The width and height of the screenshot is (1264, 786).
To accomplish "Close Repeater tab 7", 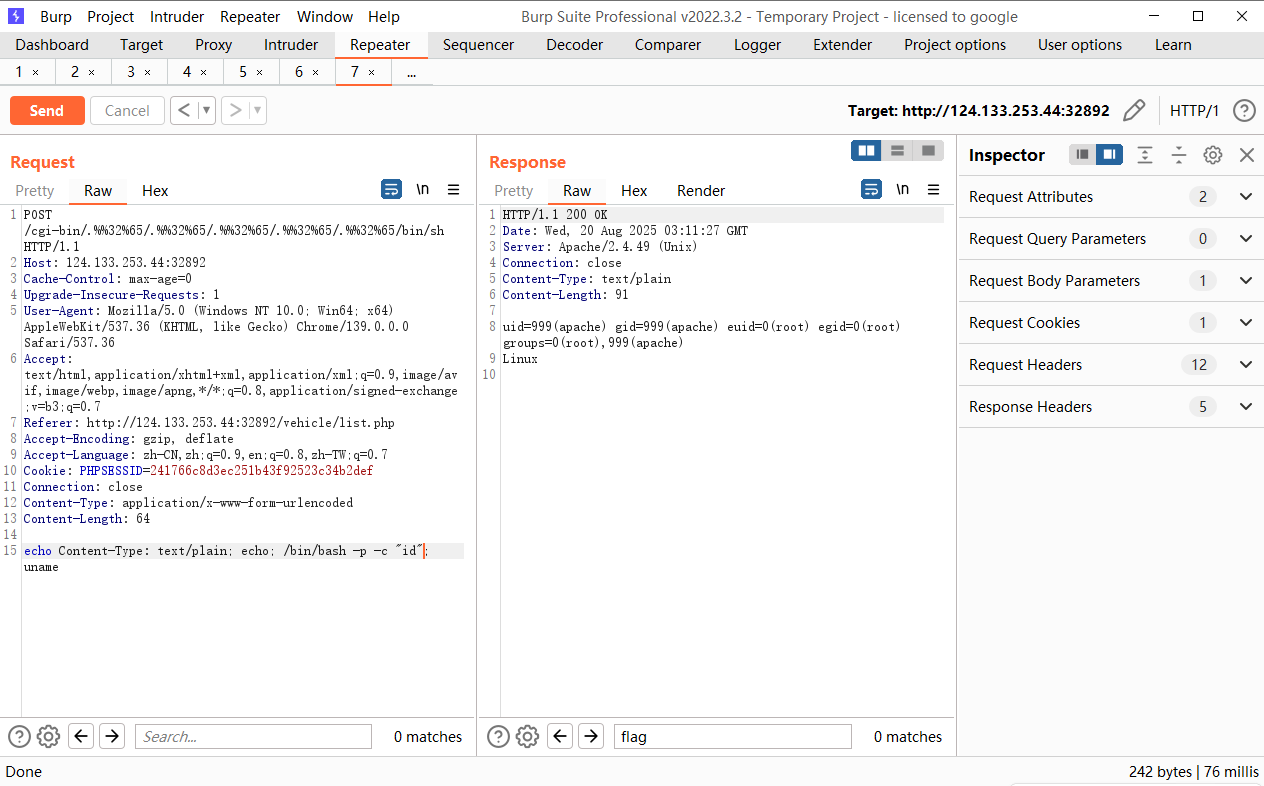I will click(372, 72).
